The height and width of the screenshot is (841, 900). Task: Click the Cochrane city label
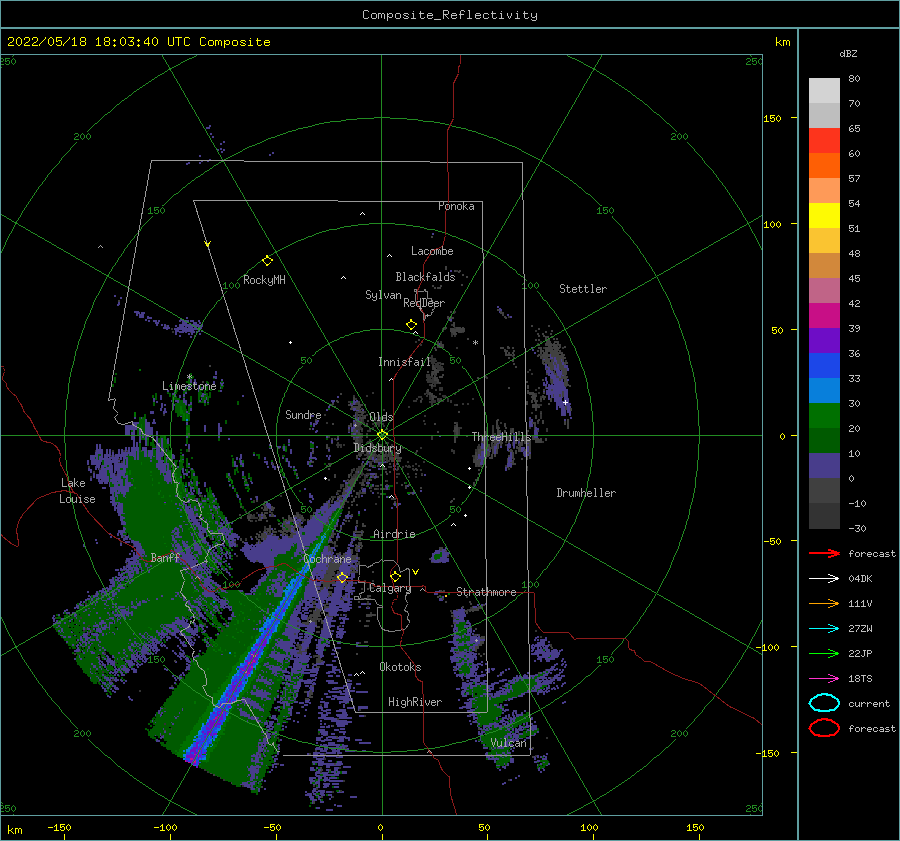[327, 559]
